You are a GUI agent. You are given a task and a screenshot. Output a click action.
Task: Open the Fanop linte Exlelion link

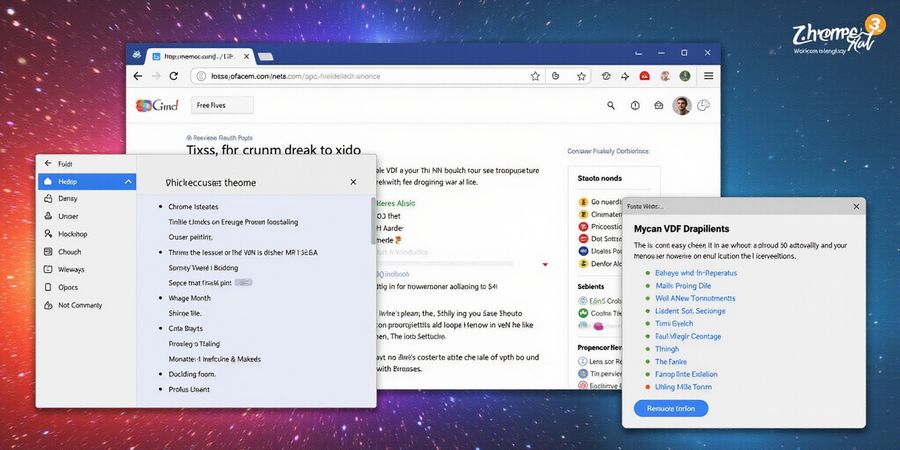click(686, 374)
